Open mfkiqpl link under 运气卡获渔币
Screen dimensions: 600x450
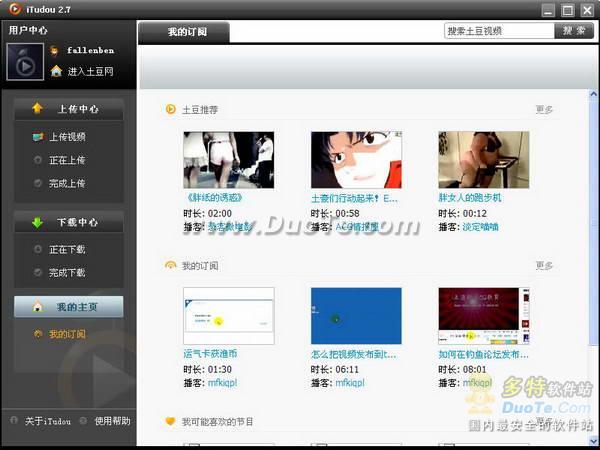pyautogui.click(x=222, y=383)
